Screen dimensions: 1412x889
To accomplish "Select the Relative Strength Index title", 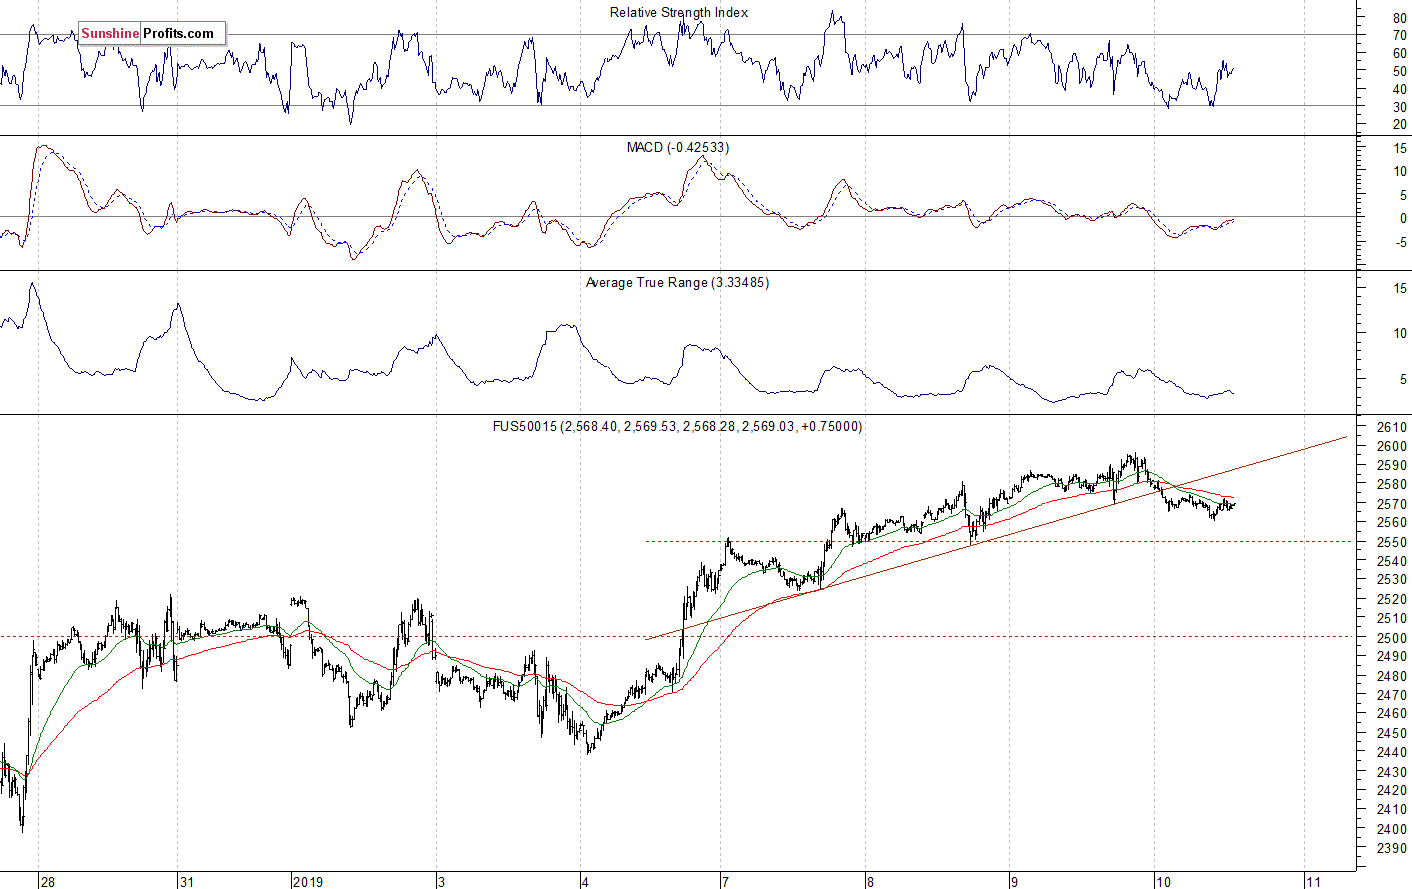I will (x=679, y=12).
